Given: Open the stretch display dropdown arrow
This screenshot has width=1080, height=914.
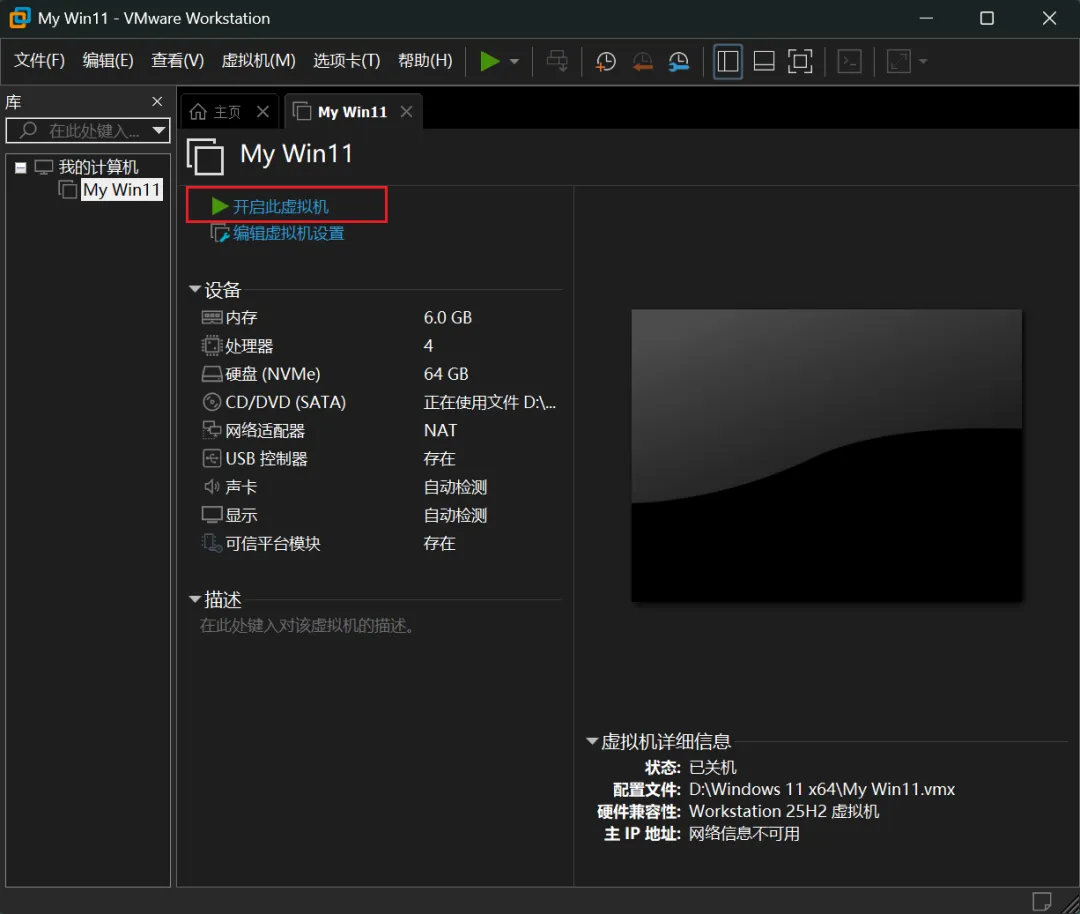Looking at the screenshot, I should [923, 61].
